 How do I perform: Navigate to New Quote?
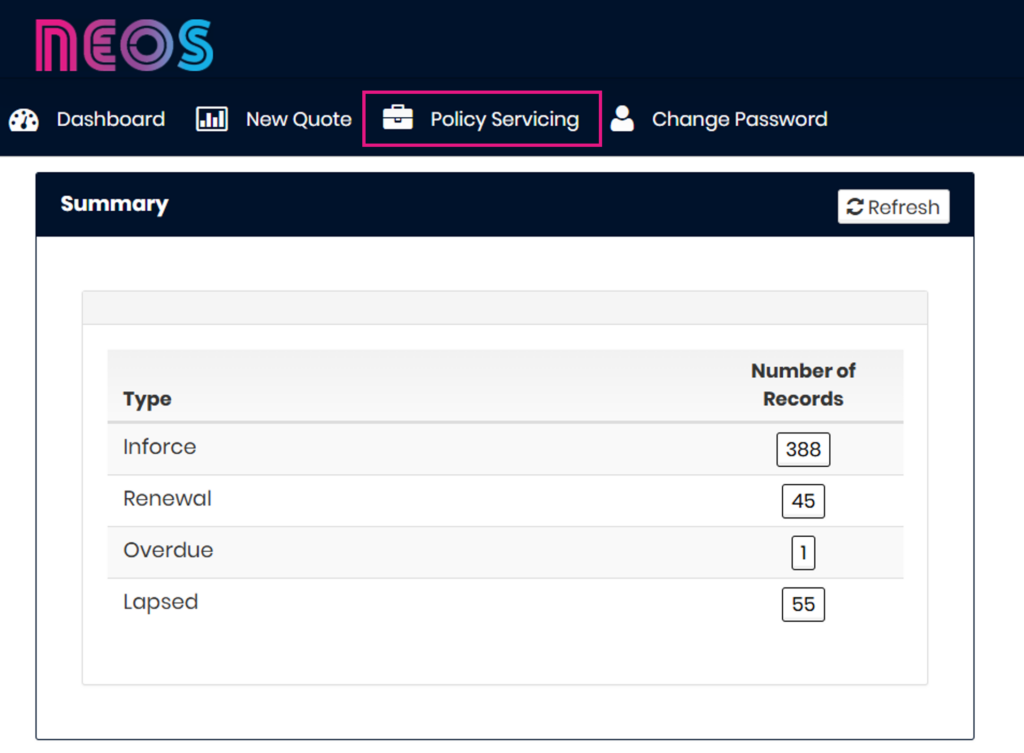(297, 119)
